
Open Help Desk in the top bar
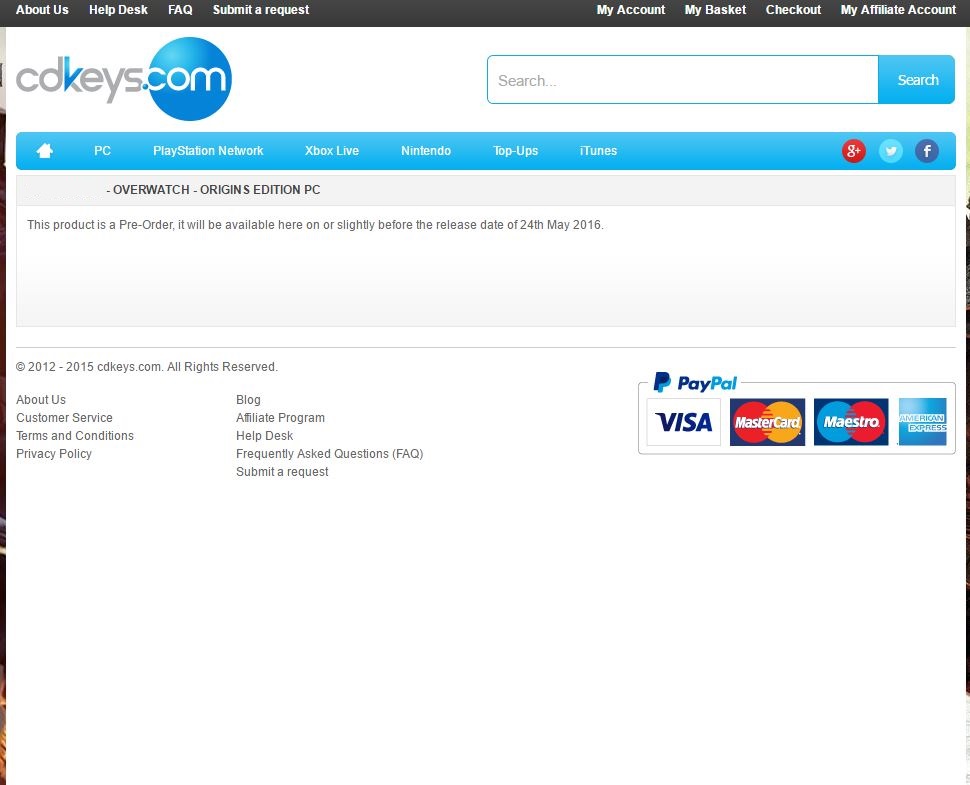point(118,10)
